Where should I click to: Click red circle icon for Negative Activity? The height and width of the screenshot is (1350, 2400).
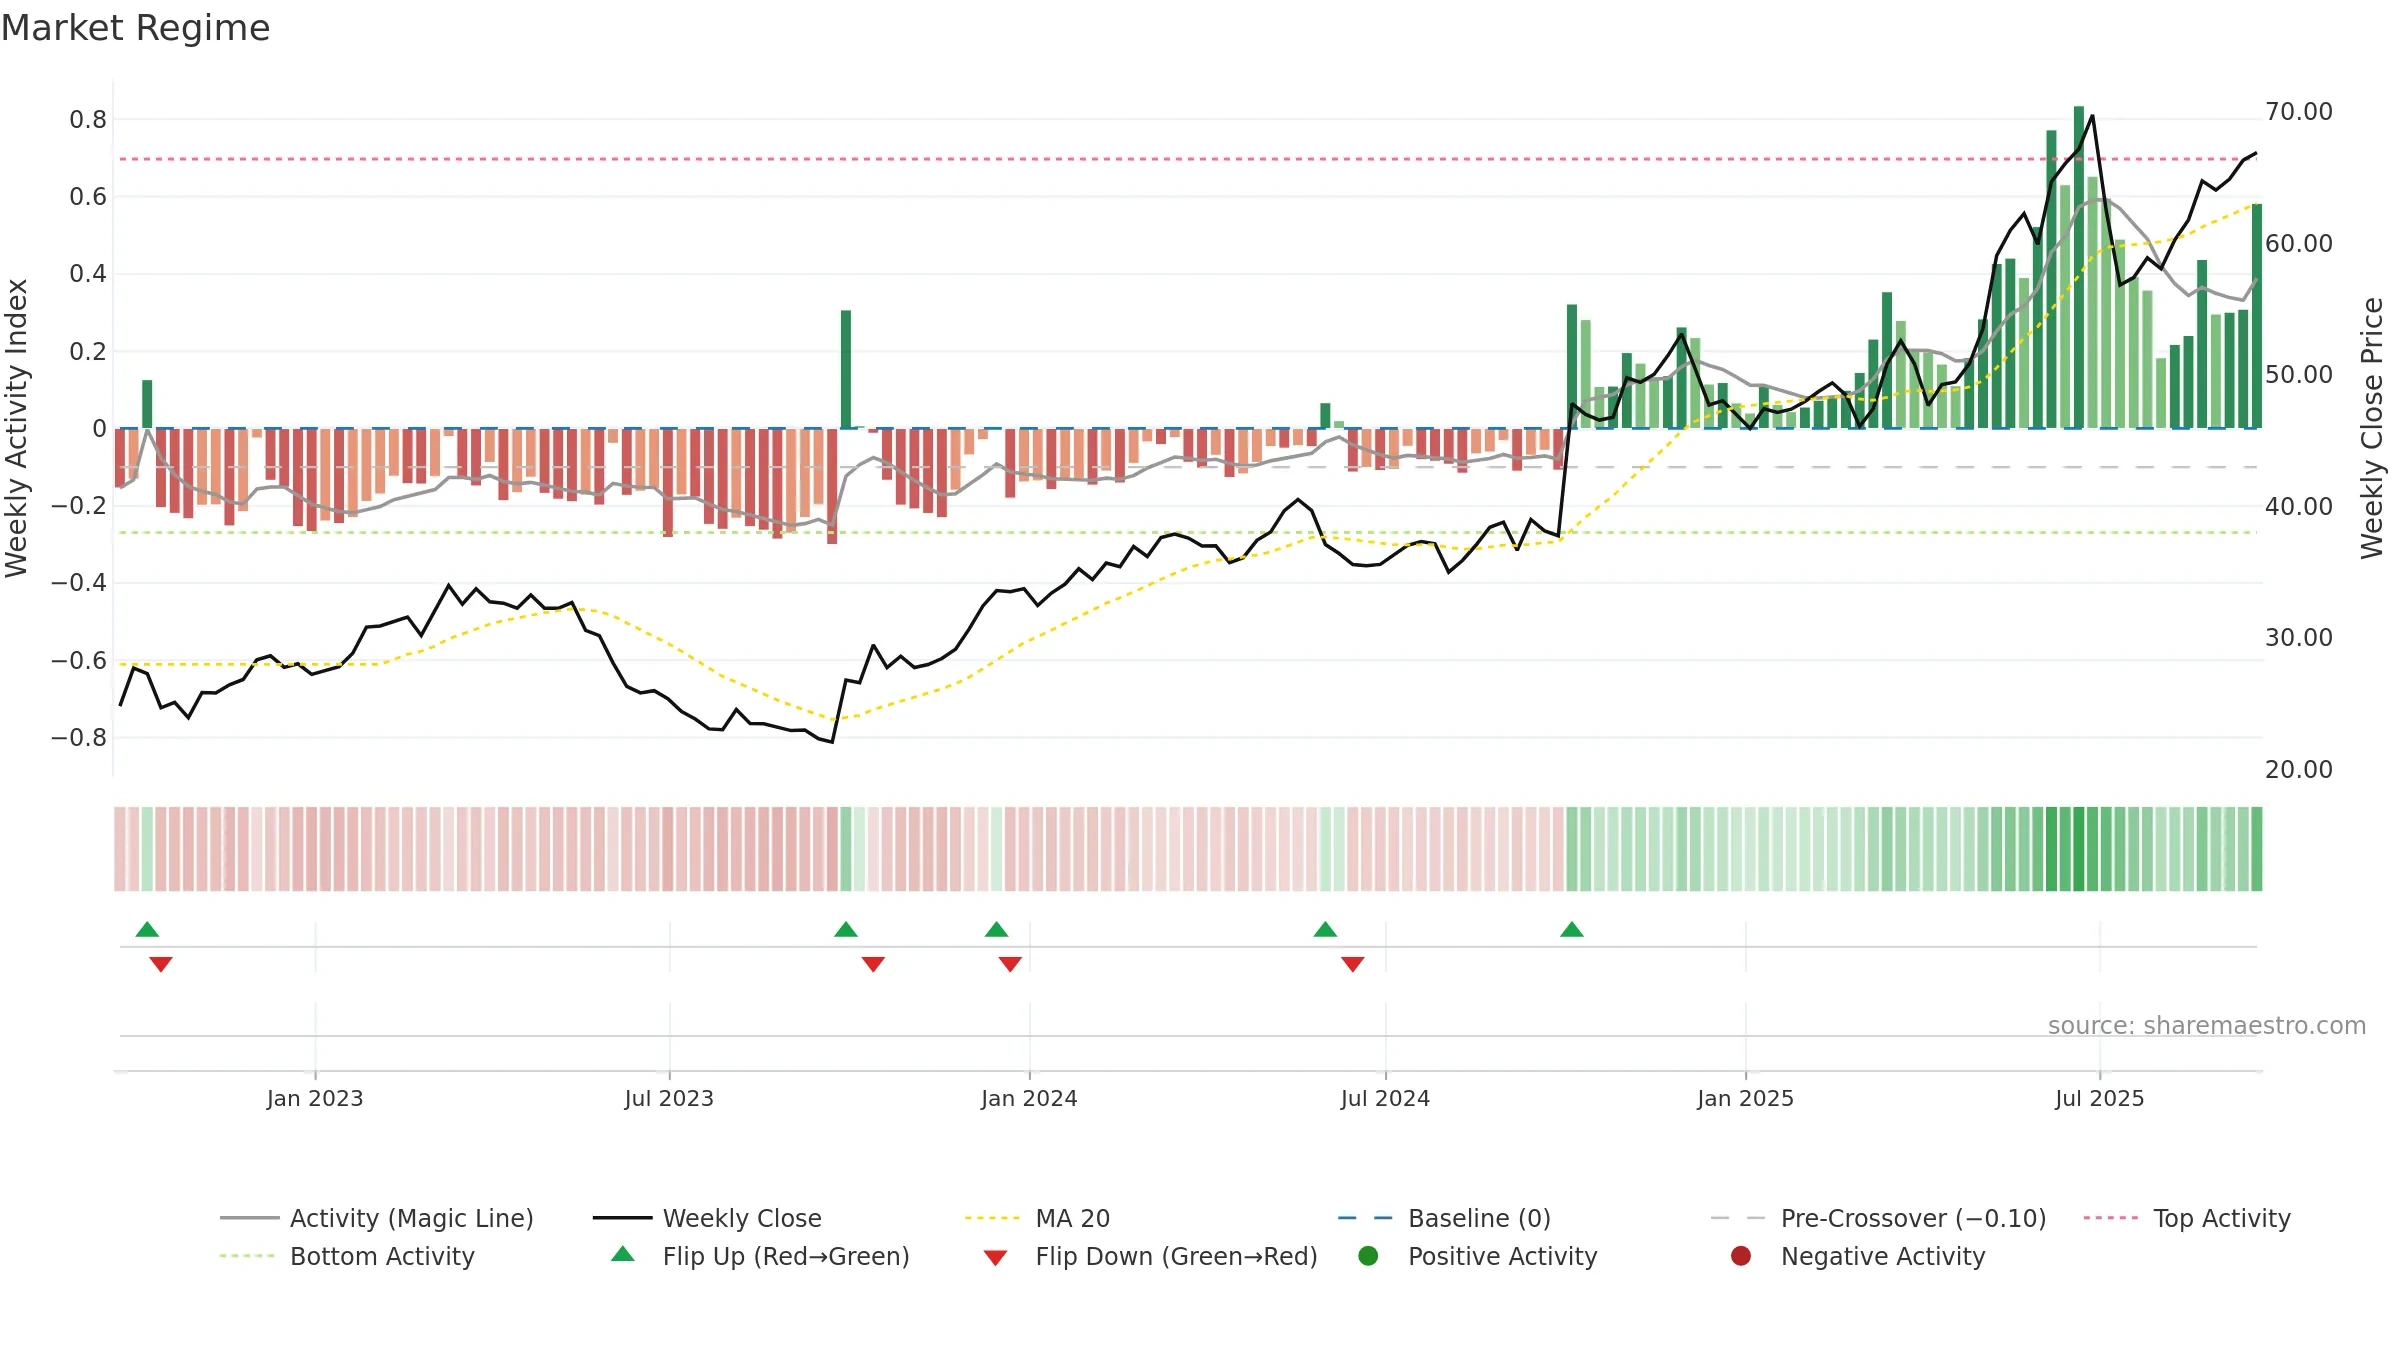pyautogui.click(x=1741, y=1256)
